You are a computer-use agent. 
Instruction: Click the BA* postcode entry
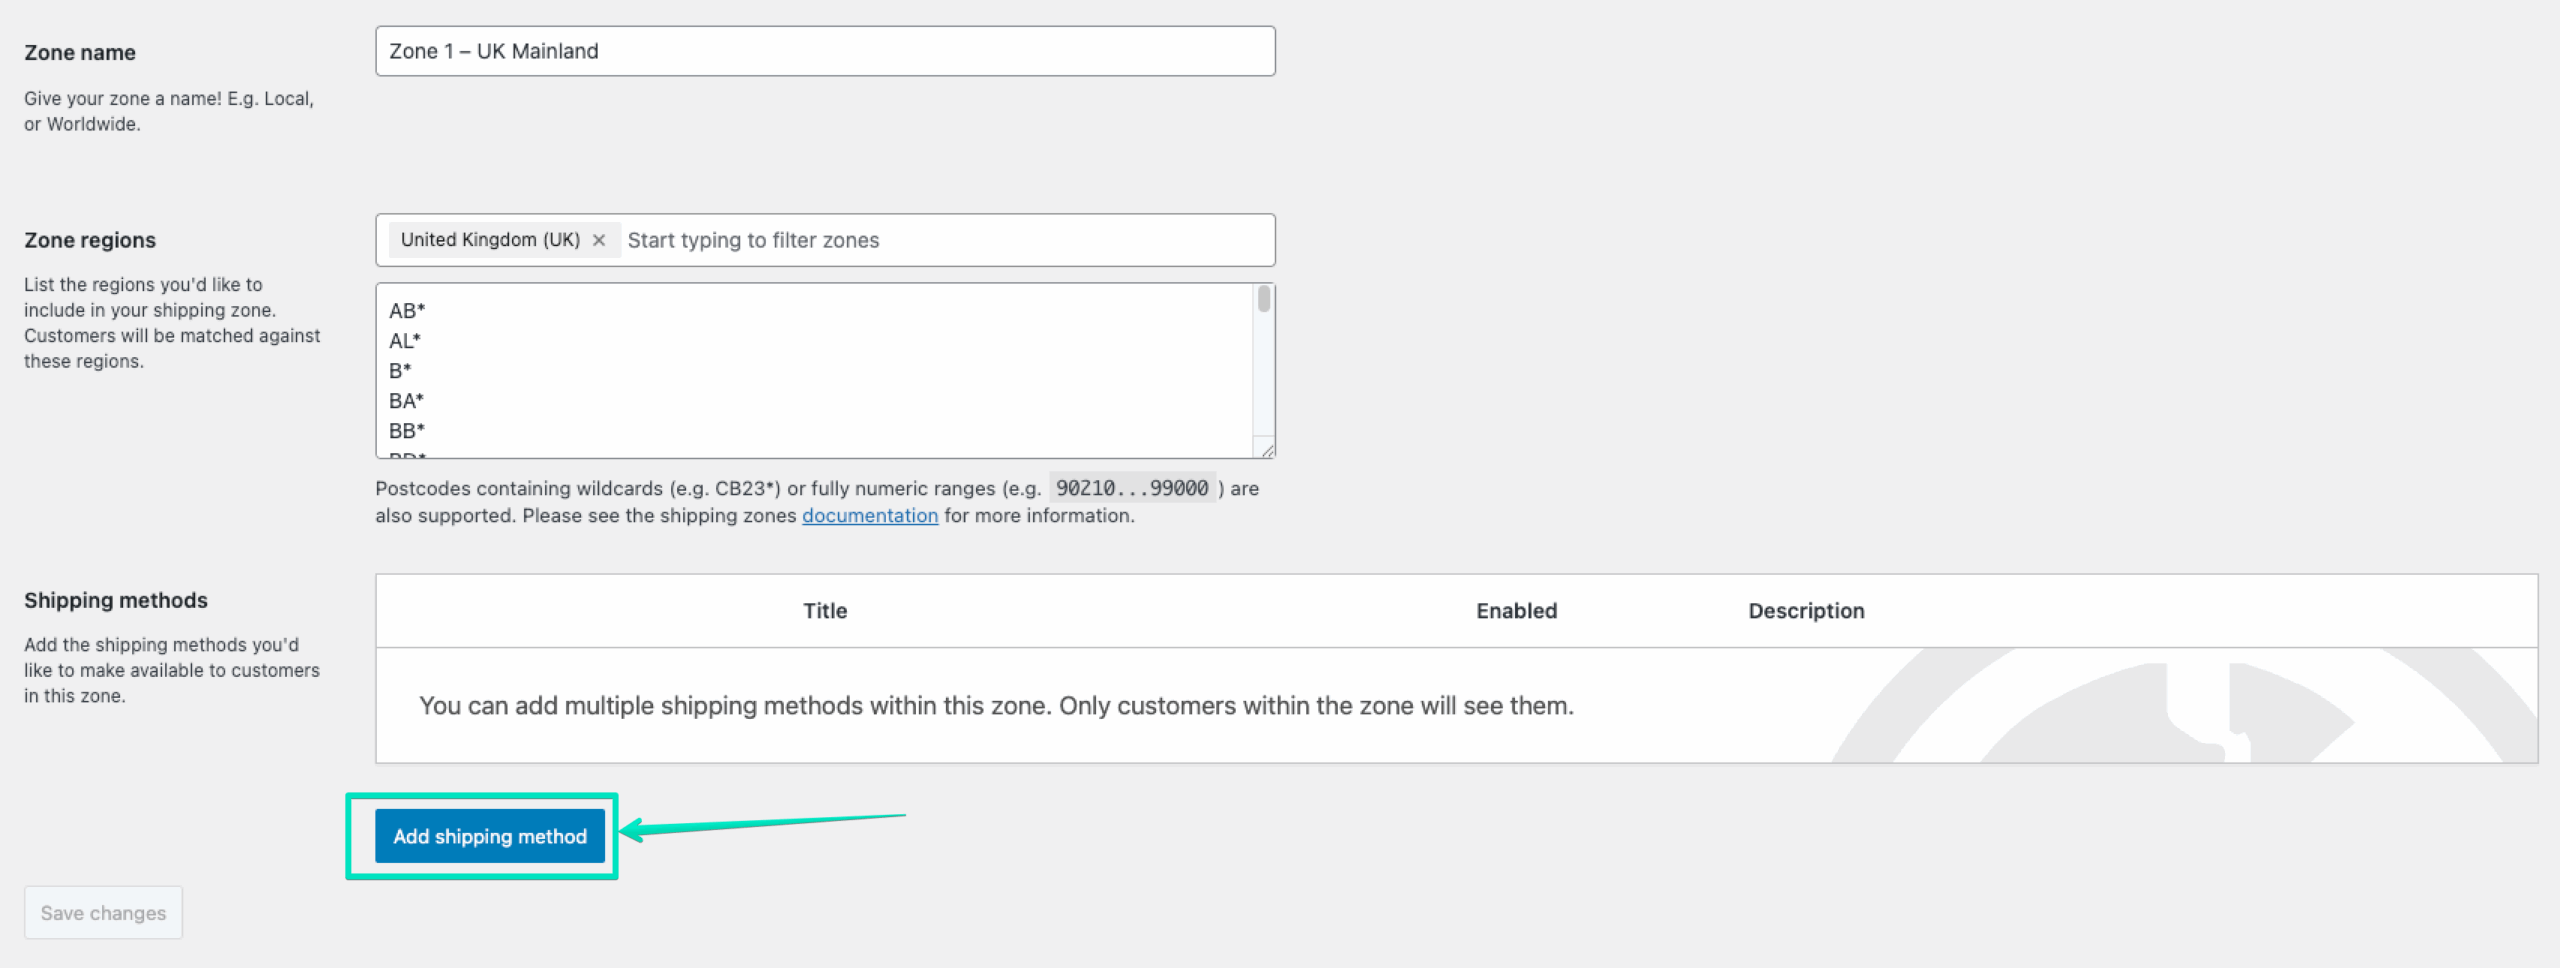point(406,401)
